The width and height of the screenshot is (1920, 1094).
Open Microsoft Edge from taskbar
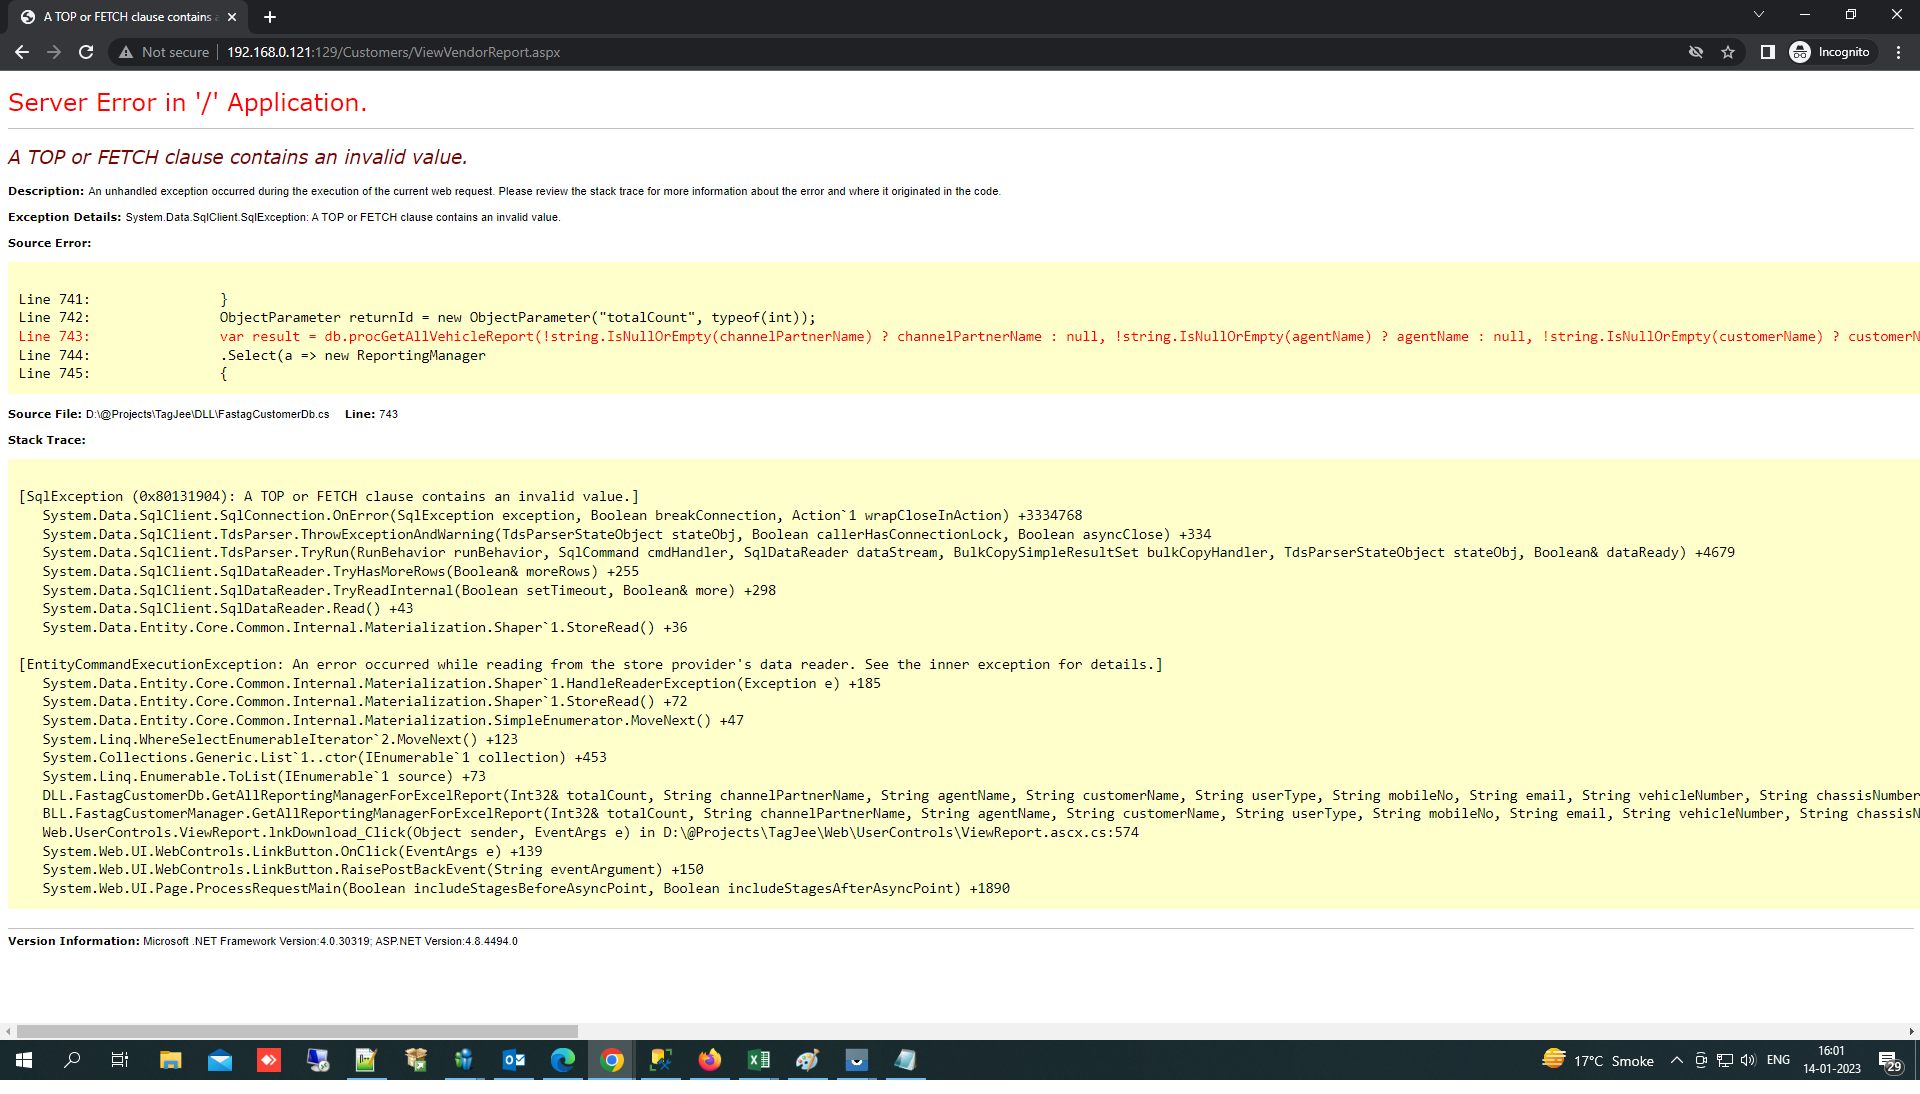click(x=563, y=1060)
